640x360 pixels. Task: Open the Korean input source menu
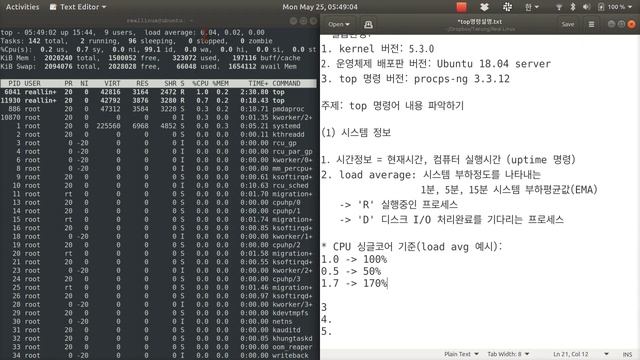click(531, 7)
